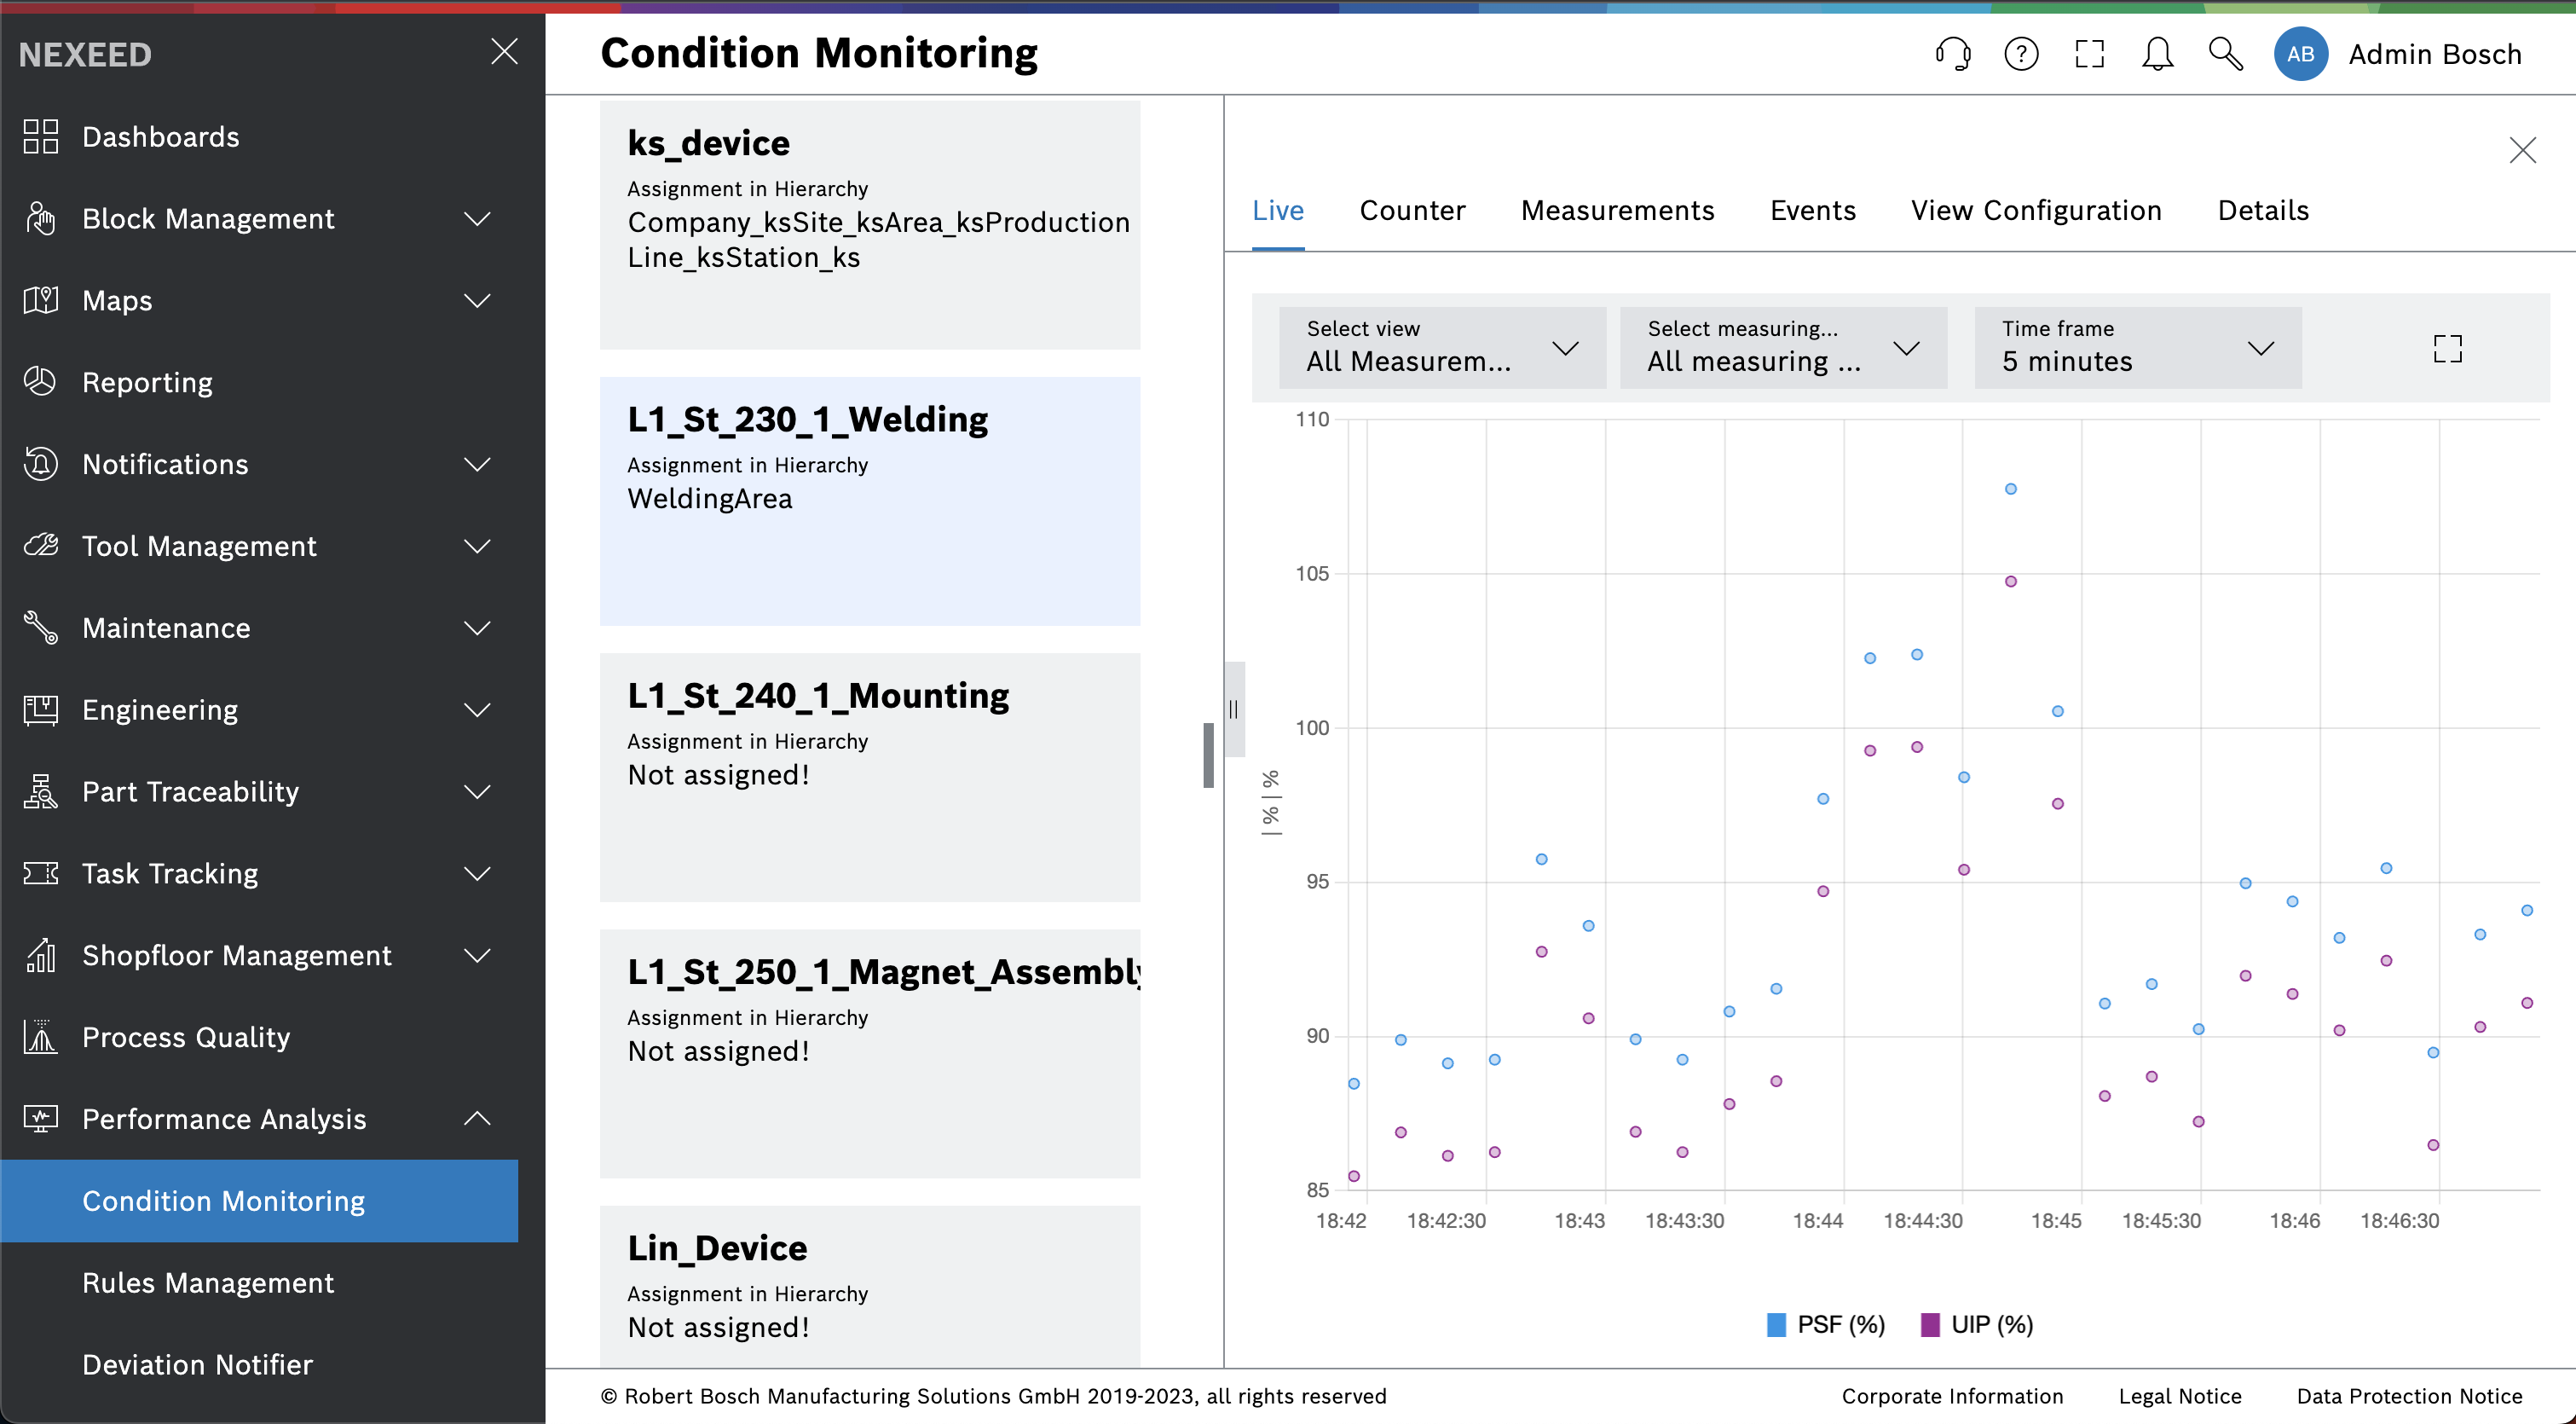Open the Time frame dropdown

pyautogui.click(x=2137, y=348)
